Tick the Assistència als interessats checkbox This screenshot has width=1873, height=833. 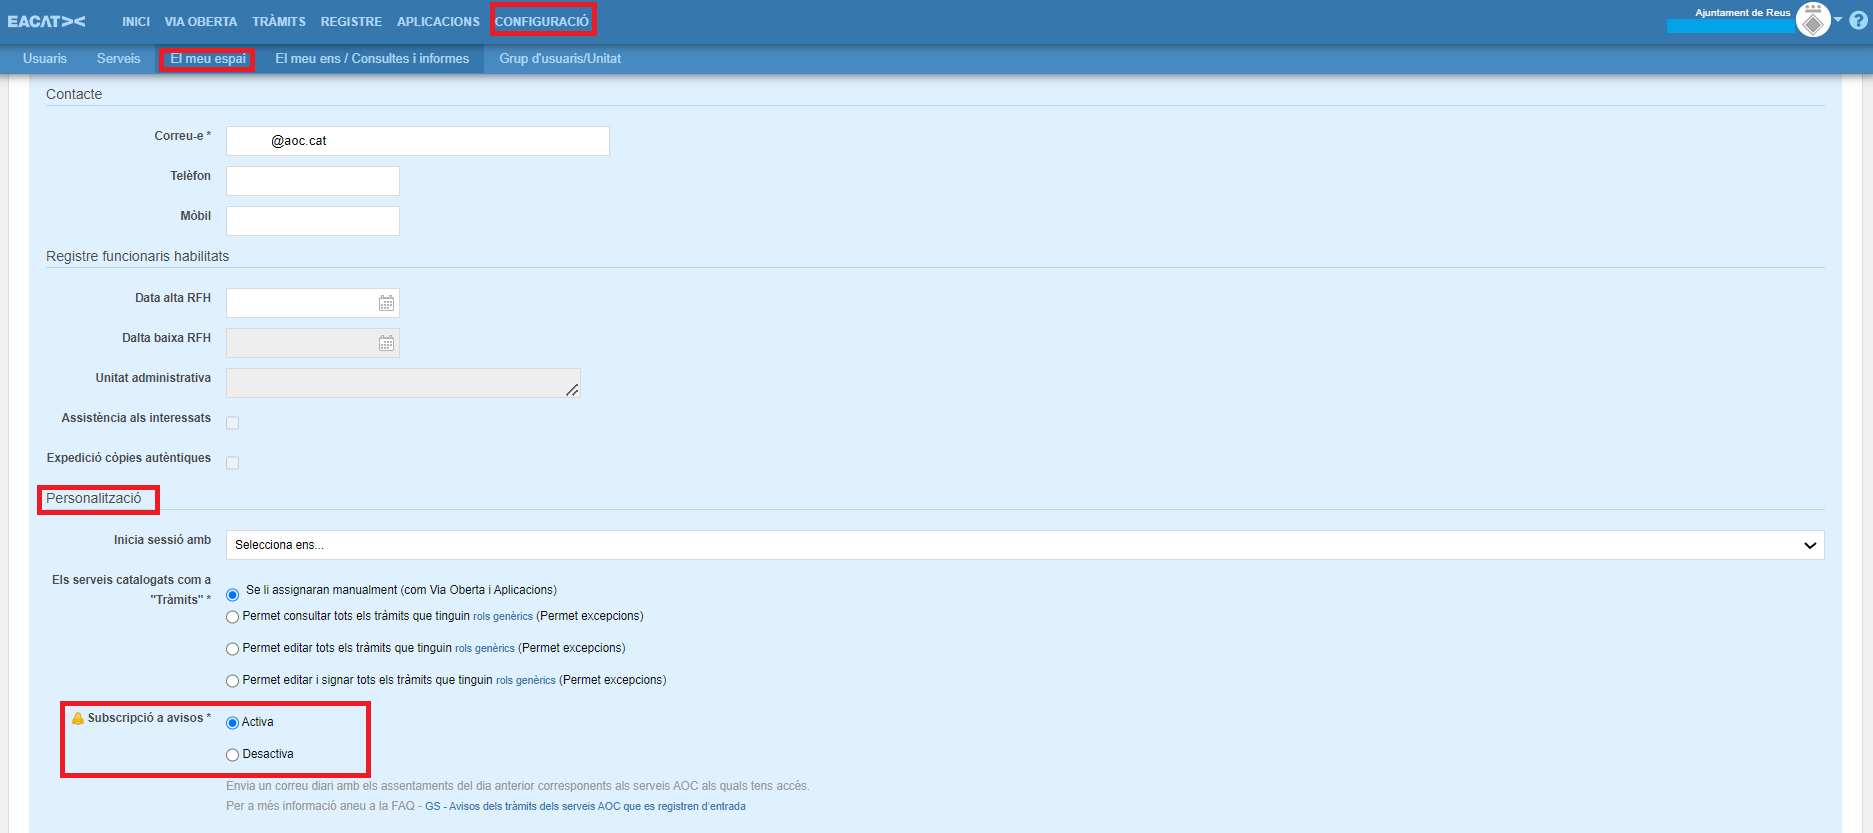pos(233,423)
